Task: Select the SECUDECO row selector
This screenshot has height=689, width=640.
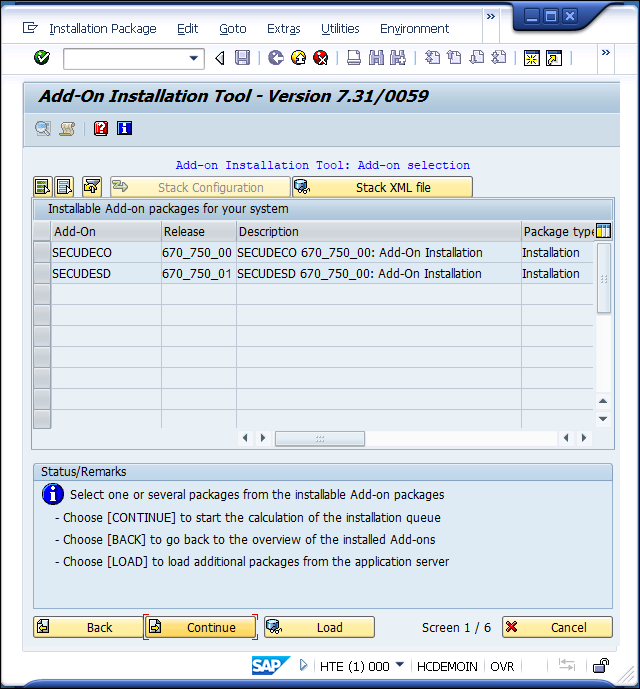Action: [x=42, y=253]
